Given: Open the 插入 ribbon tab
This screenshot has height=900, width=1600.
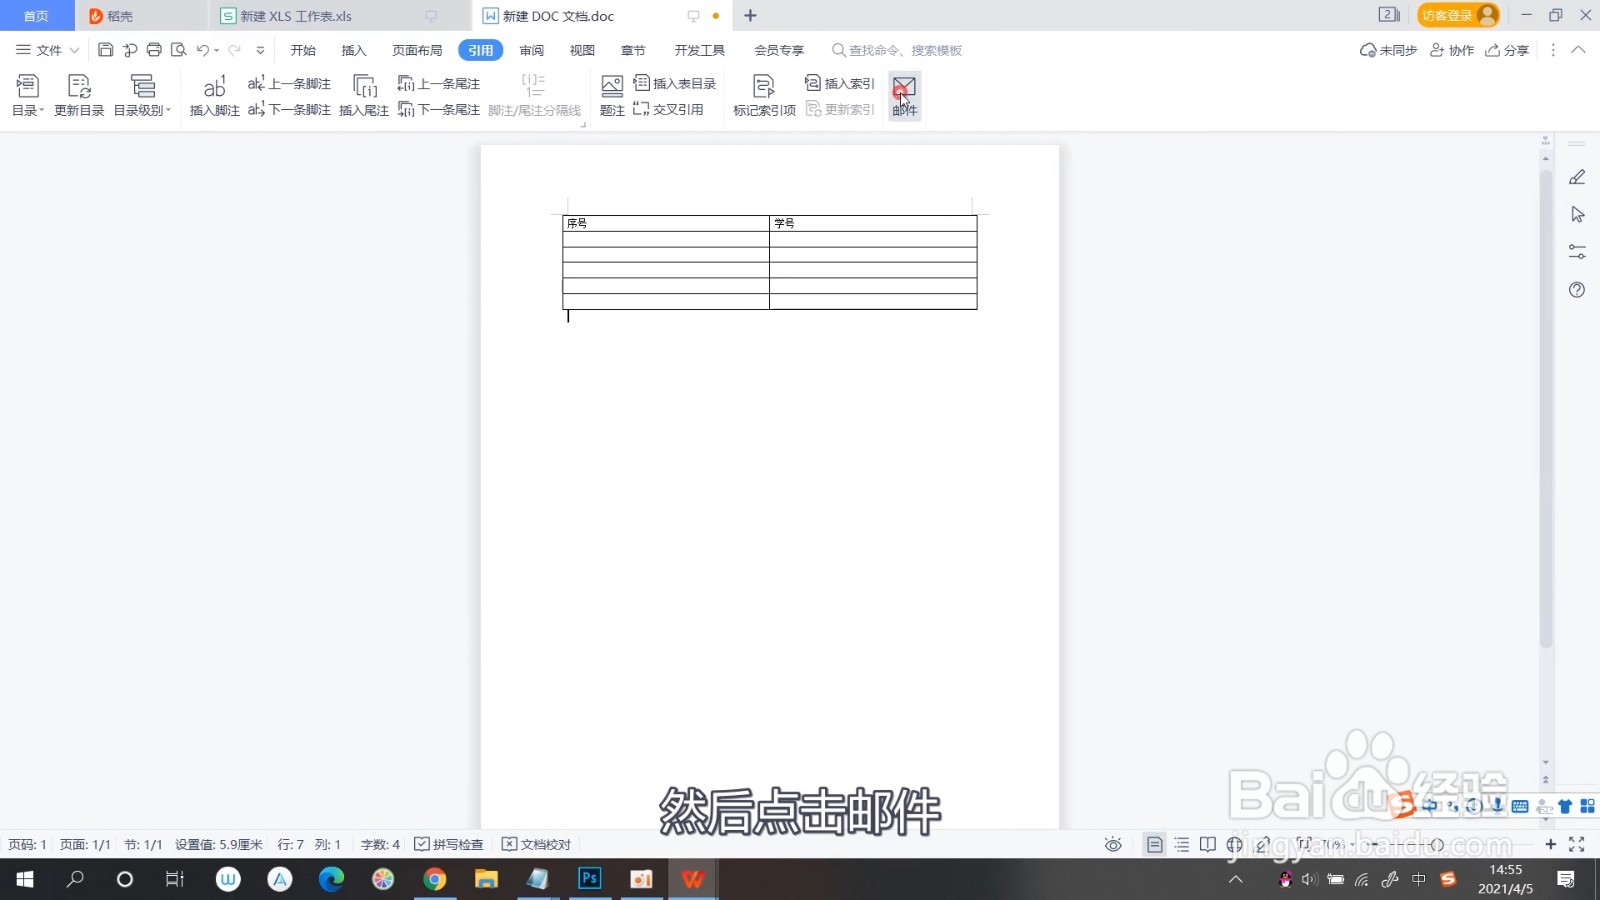Looking at the screenshot, I should click(354, 50).
